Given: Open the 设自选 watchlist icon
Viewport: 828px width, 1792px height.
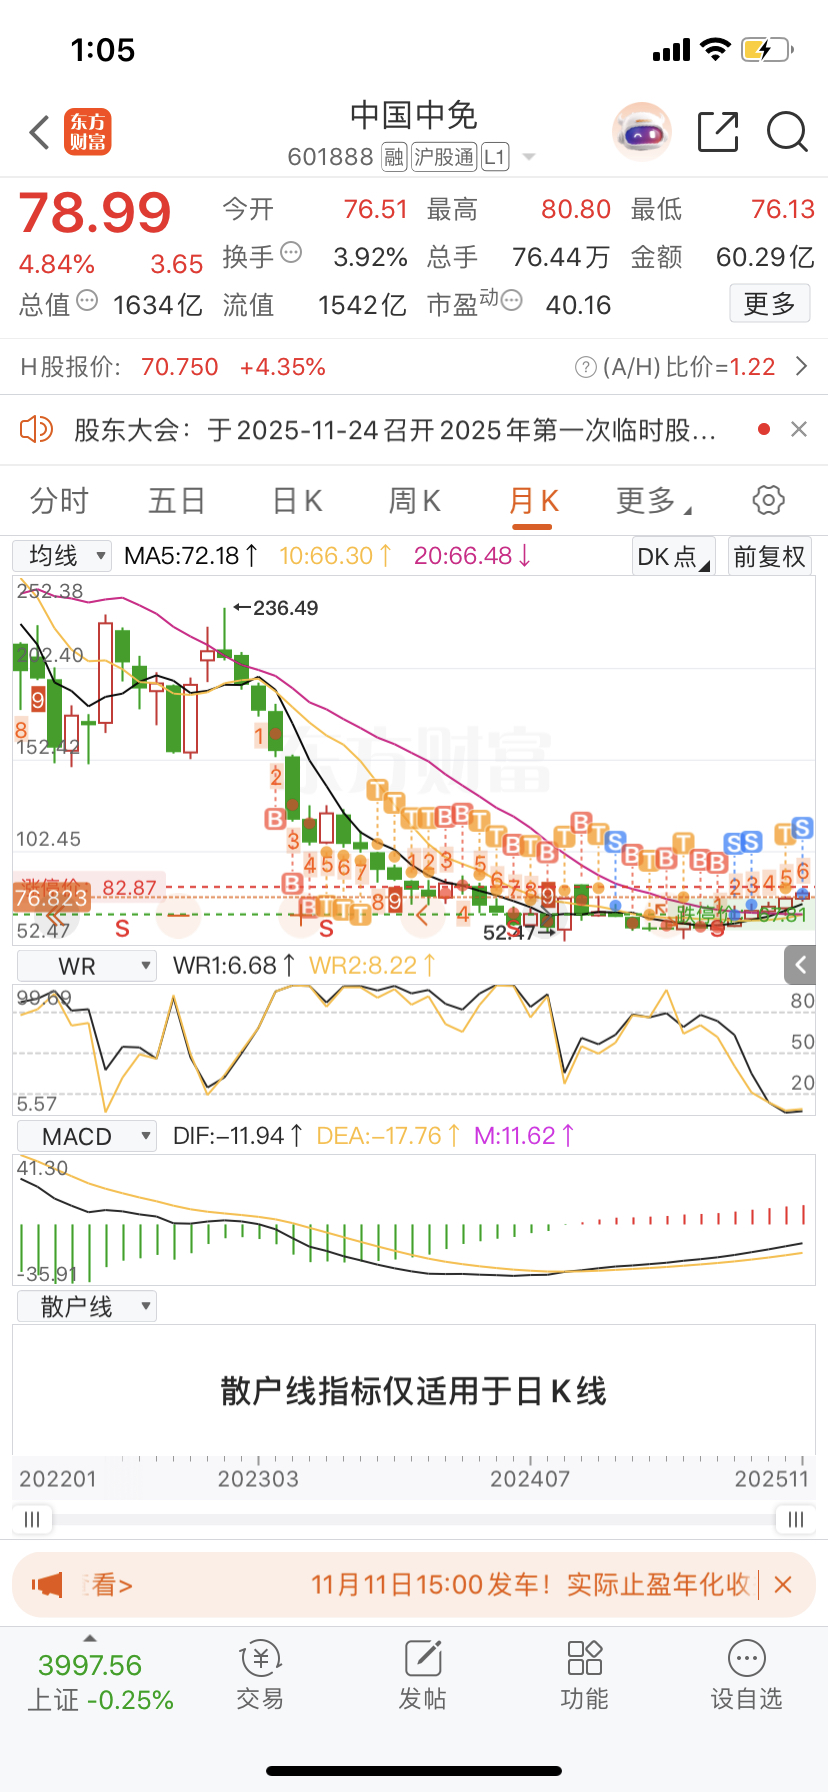Looking at the screenshot, I should click(x=746, y=1676).
